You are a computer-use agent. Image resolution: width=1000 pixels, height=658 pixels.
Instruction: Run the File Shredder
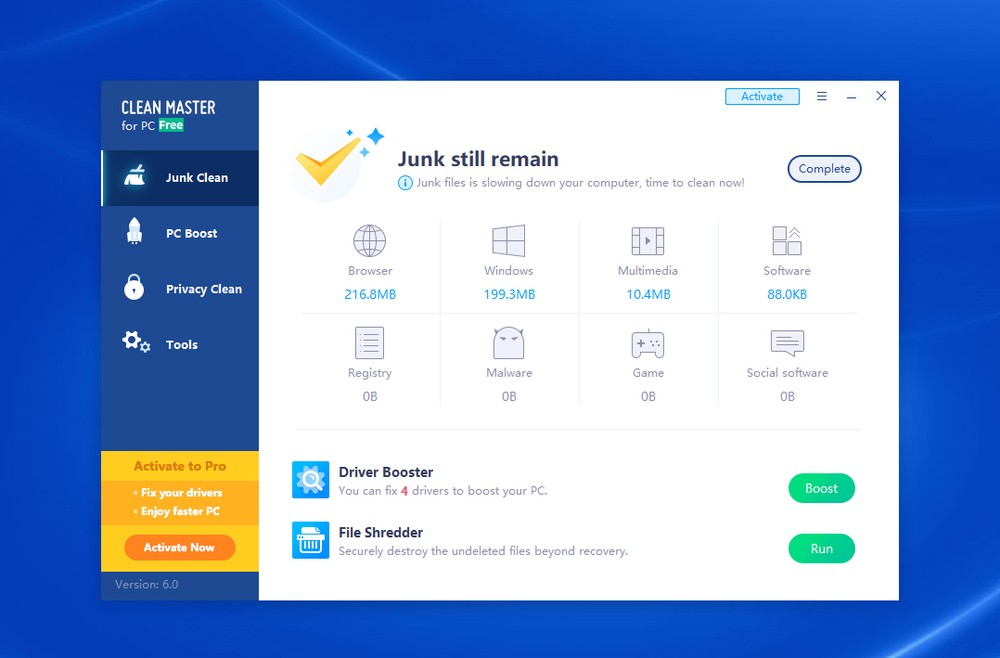pos(821,548)
